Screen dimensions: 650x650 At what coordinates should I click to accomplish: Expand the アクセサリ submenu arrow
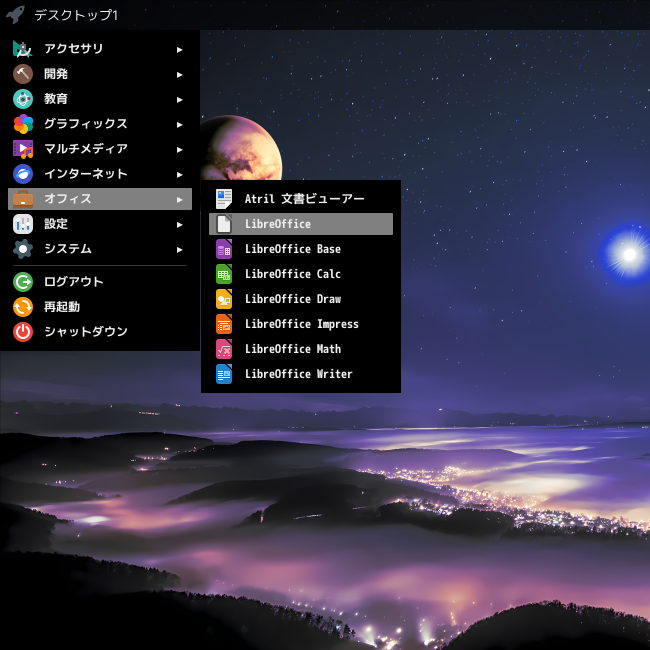179,50
